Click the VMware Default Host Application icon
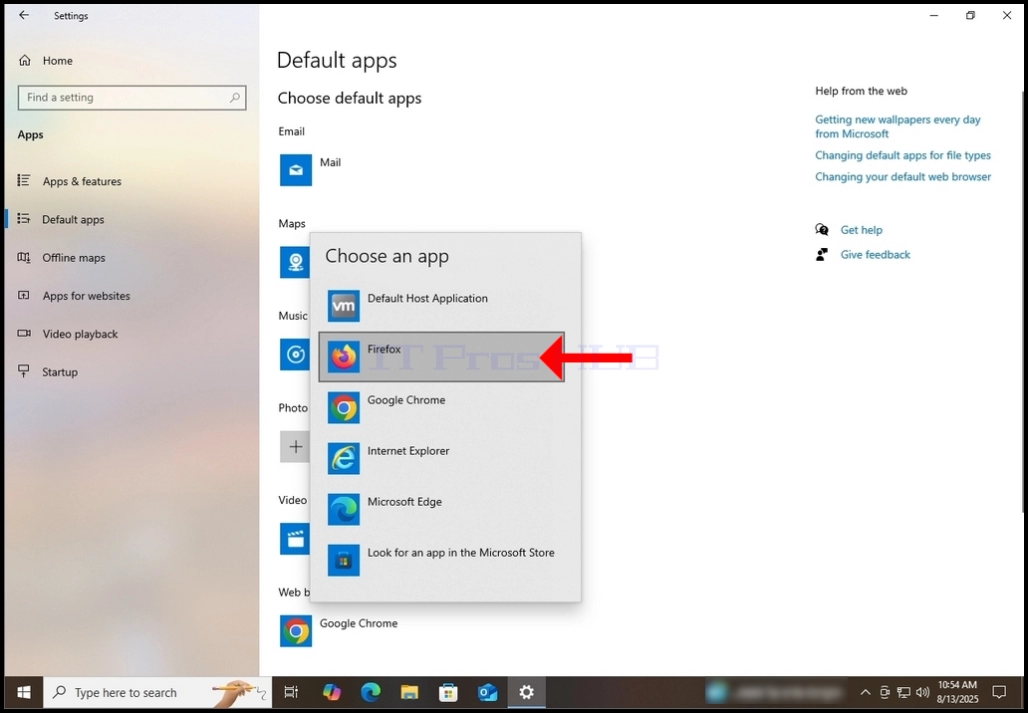1028x713 pixels. coord(344,306)
